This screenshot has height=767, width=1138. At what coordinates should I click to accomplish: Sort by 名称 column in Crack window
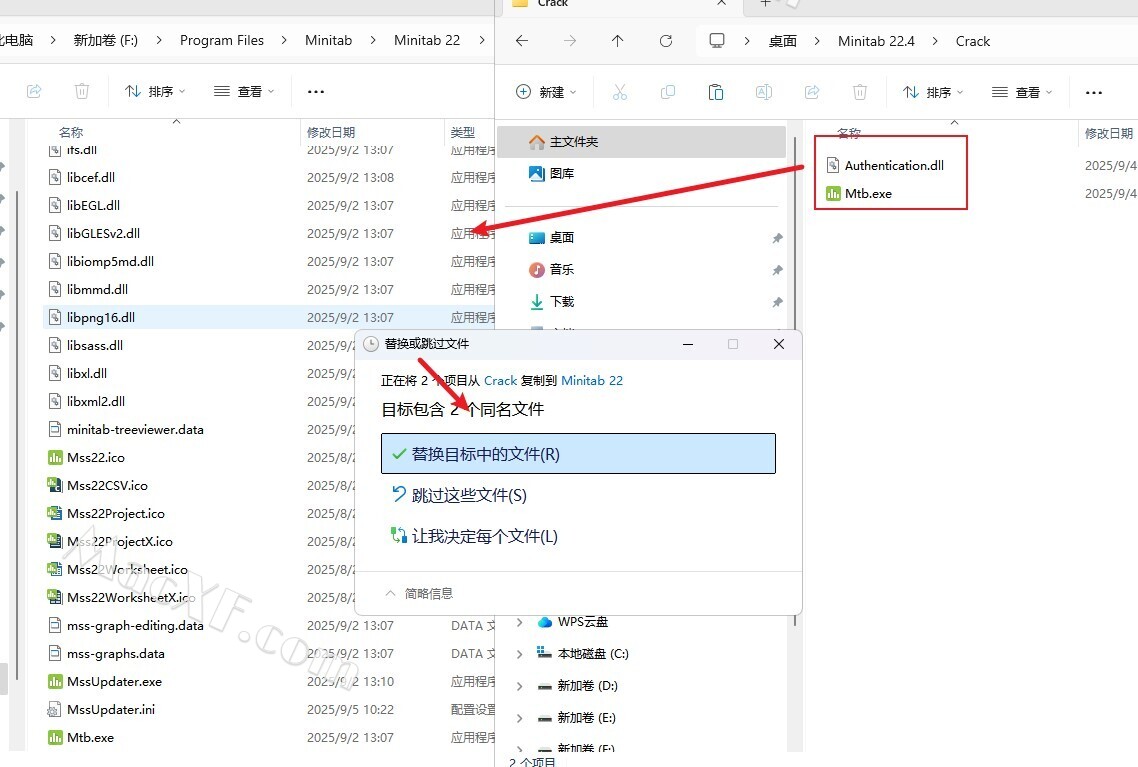pyautogui.click(x=849, y=133)
